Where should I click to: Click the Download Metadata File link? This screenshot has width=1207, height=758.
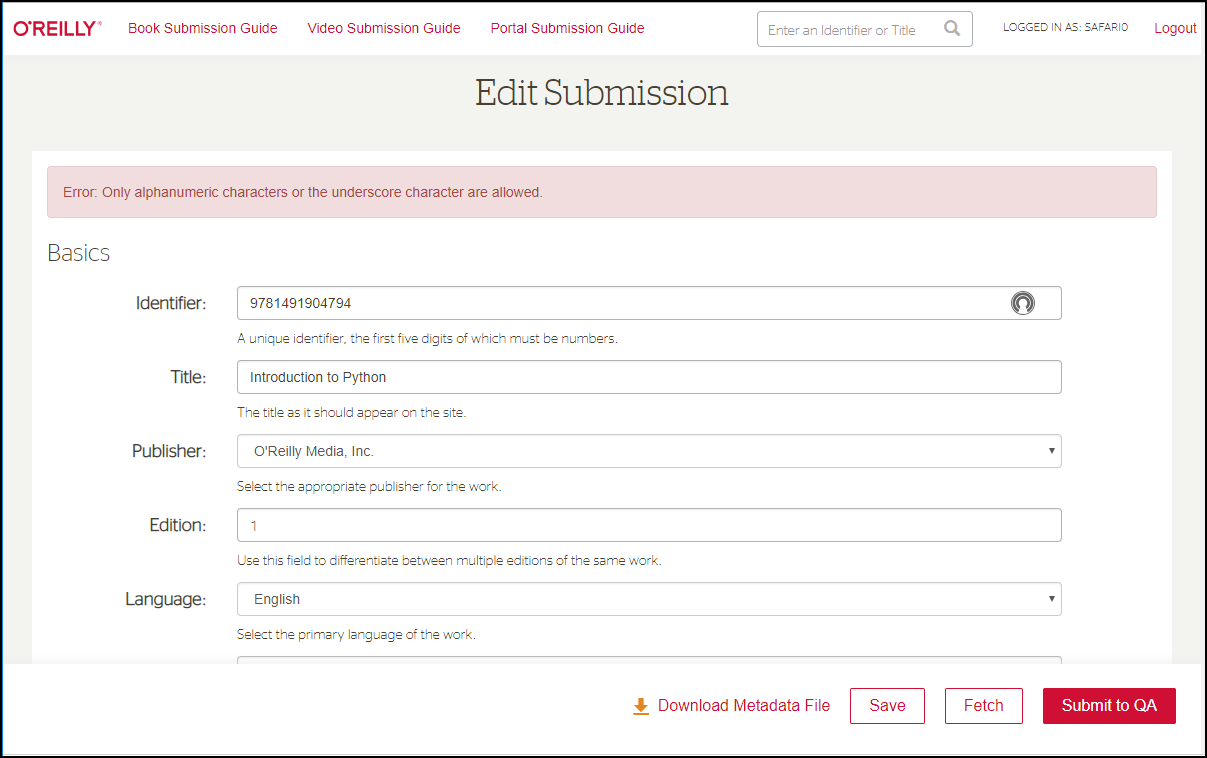[744, 706]
